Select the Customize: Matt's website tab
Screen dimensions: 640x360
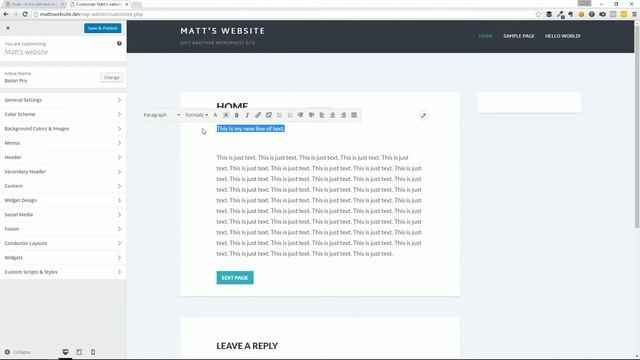(x=99, y=4)
